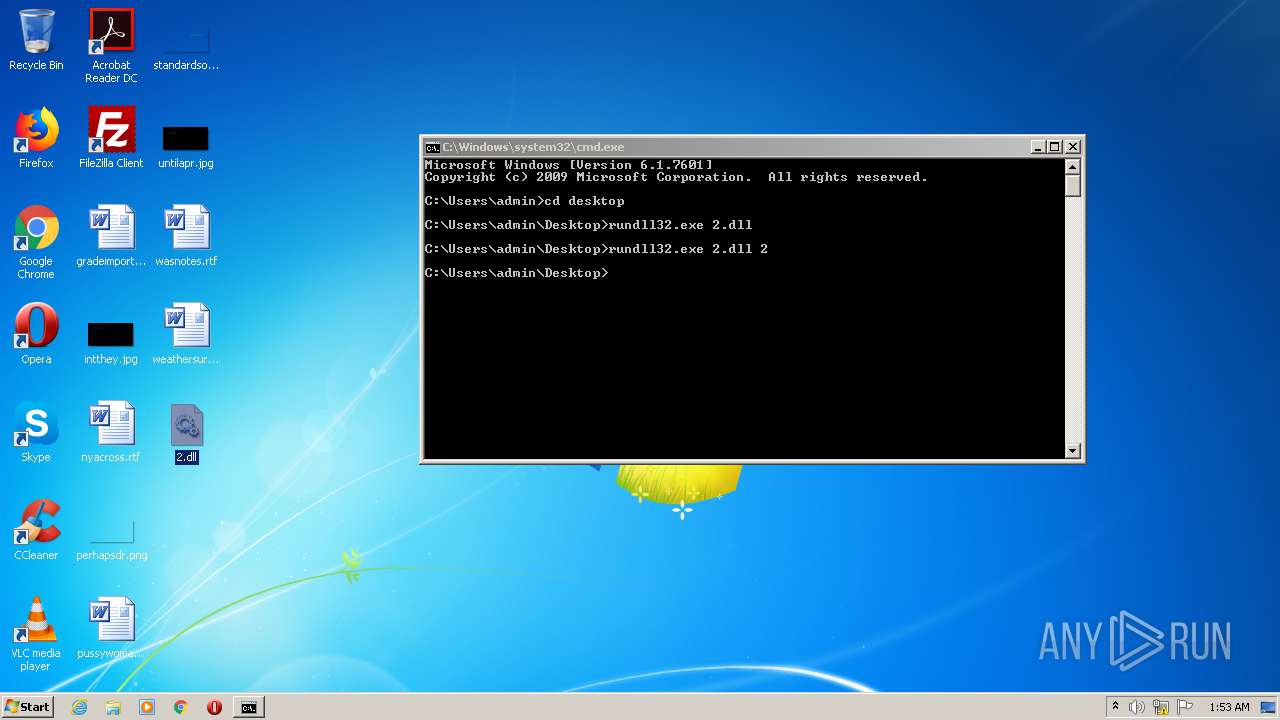Open Windows Explorer from taskbar
Viewport: 1280px width, 720px height.
(113, 707)
